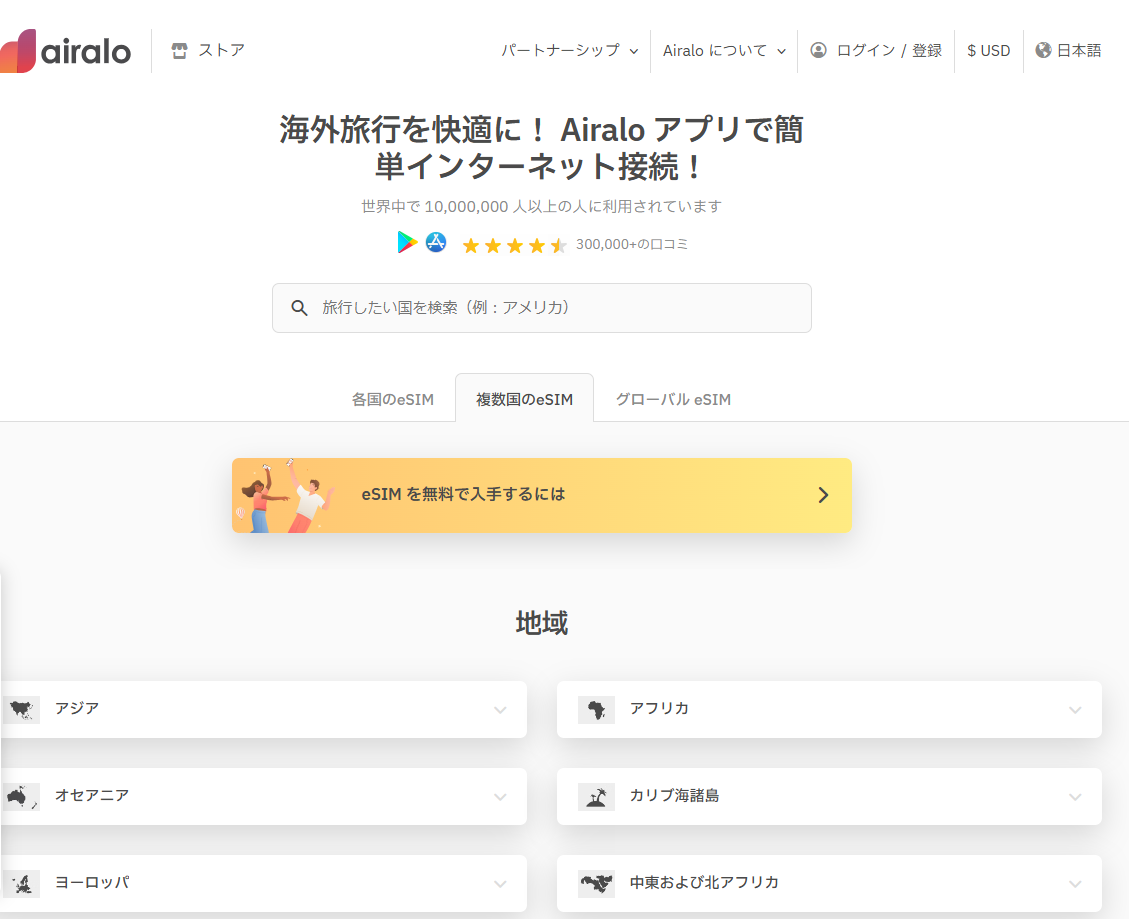Viewport: 1129px width, 919px height.
Task: Click the 地域 heading
Action: (x=541, y=623)
